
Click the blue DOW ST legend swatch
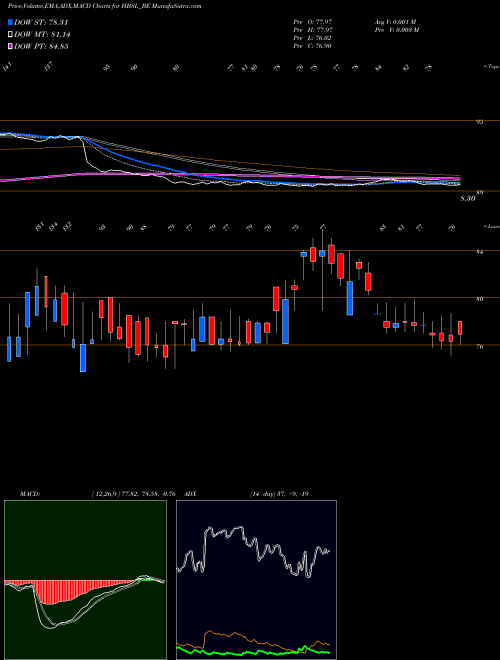(10, 22)
